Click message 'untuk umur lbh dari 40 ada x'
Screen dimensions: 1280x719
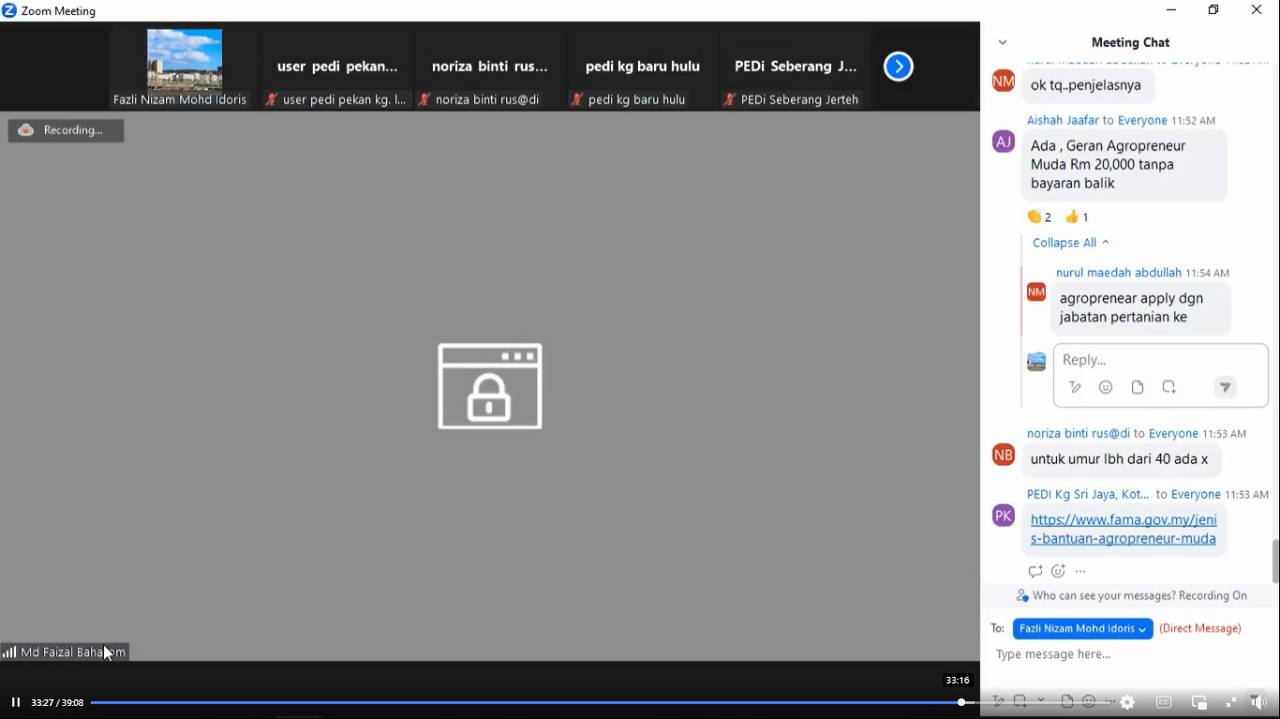click(1120, 460)
